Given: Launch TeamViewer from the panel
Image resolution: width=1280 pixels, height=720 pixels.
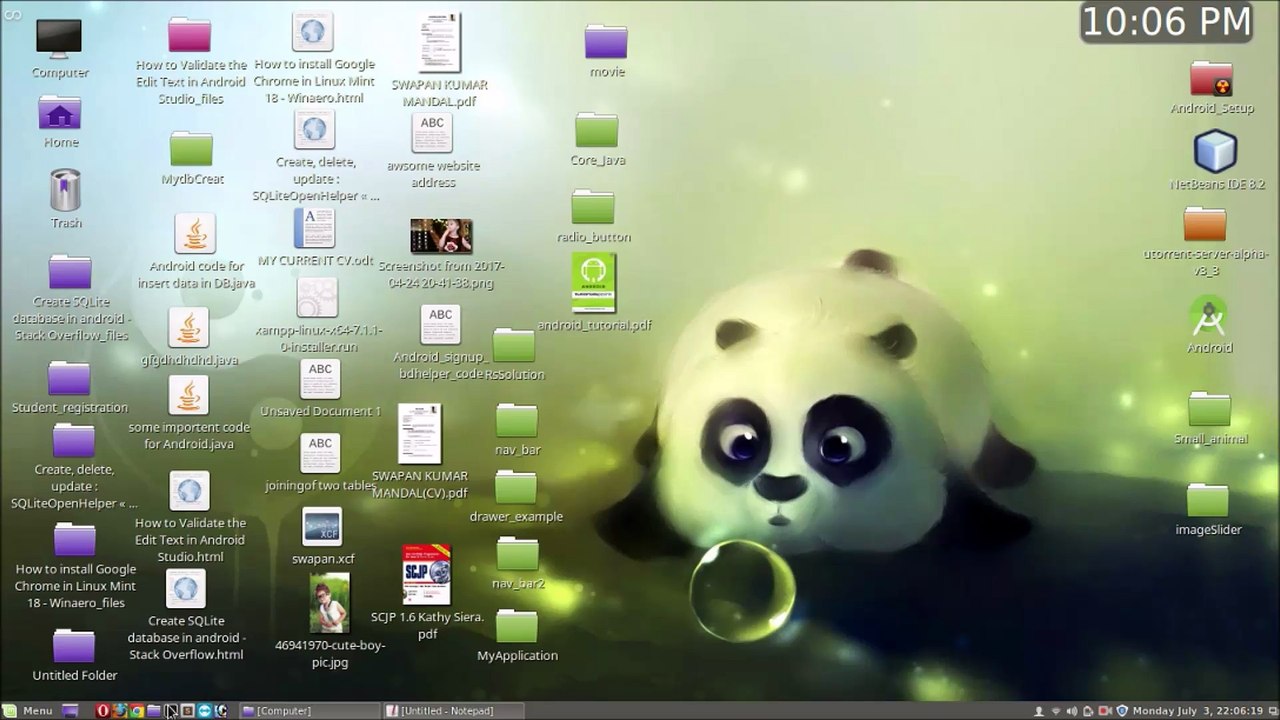Looking at the screenshot, I should pos(204,711).
